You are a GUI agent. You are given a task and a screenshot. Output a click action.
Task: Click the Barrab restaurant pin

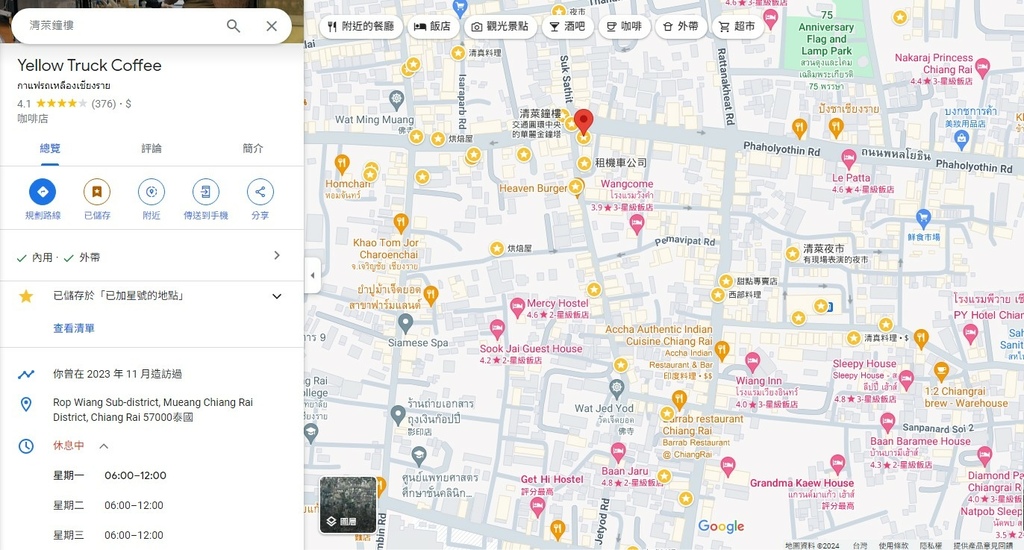click(679, 399)
